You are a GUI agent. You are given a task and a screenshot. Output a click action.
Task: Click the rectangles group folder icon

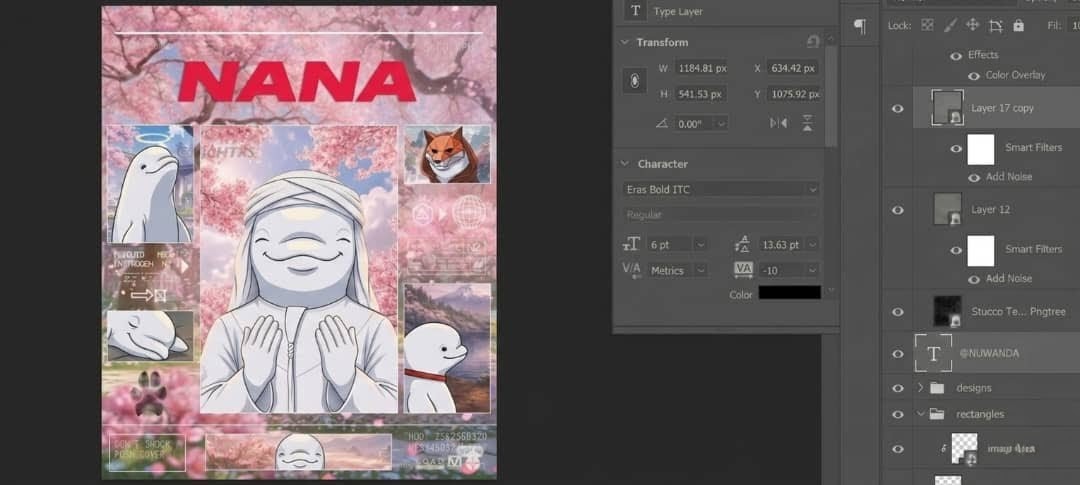pos(937,414)
